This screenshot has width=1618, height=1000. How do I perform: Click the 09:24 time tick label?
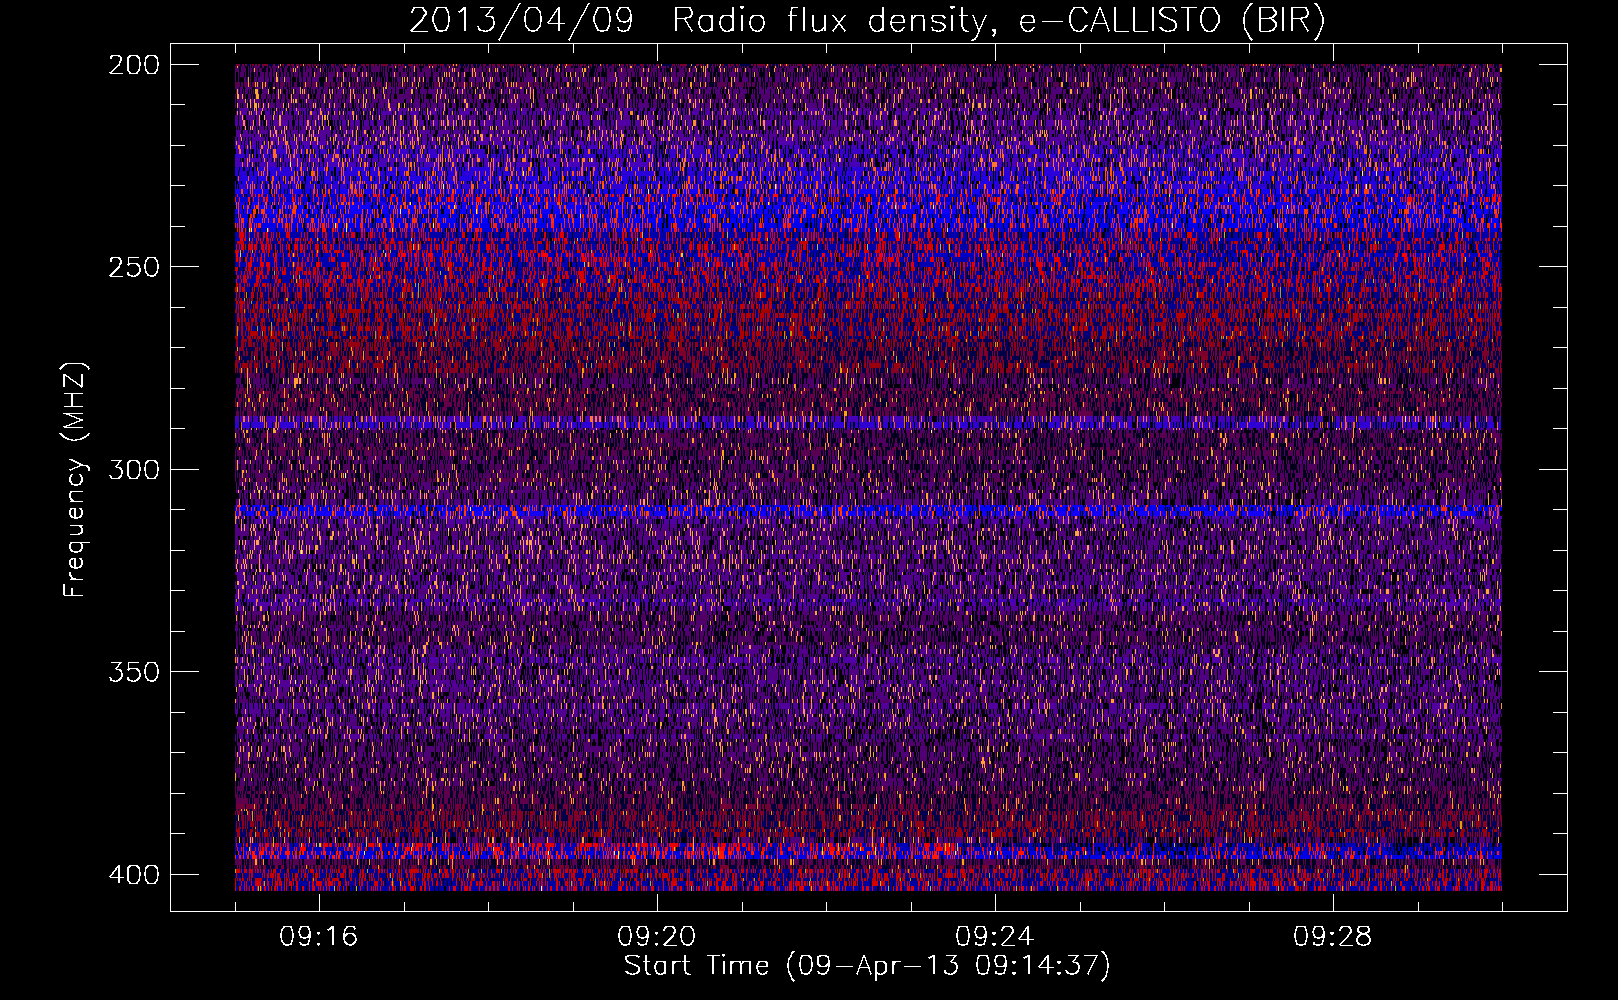pos(995,937)
